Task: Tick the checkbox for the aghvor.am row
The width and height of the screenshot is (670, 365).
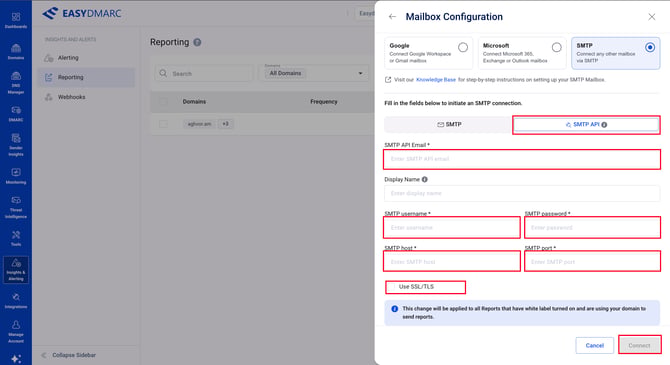Action: (x=163, y=124)
